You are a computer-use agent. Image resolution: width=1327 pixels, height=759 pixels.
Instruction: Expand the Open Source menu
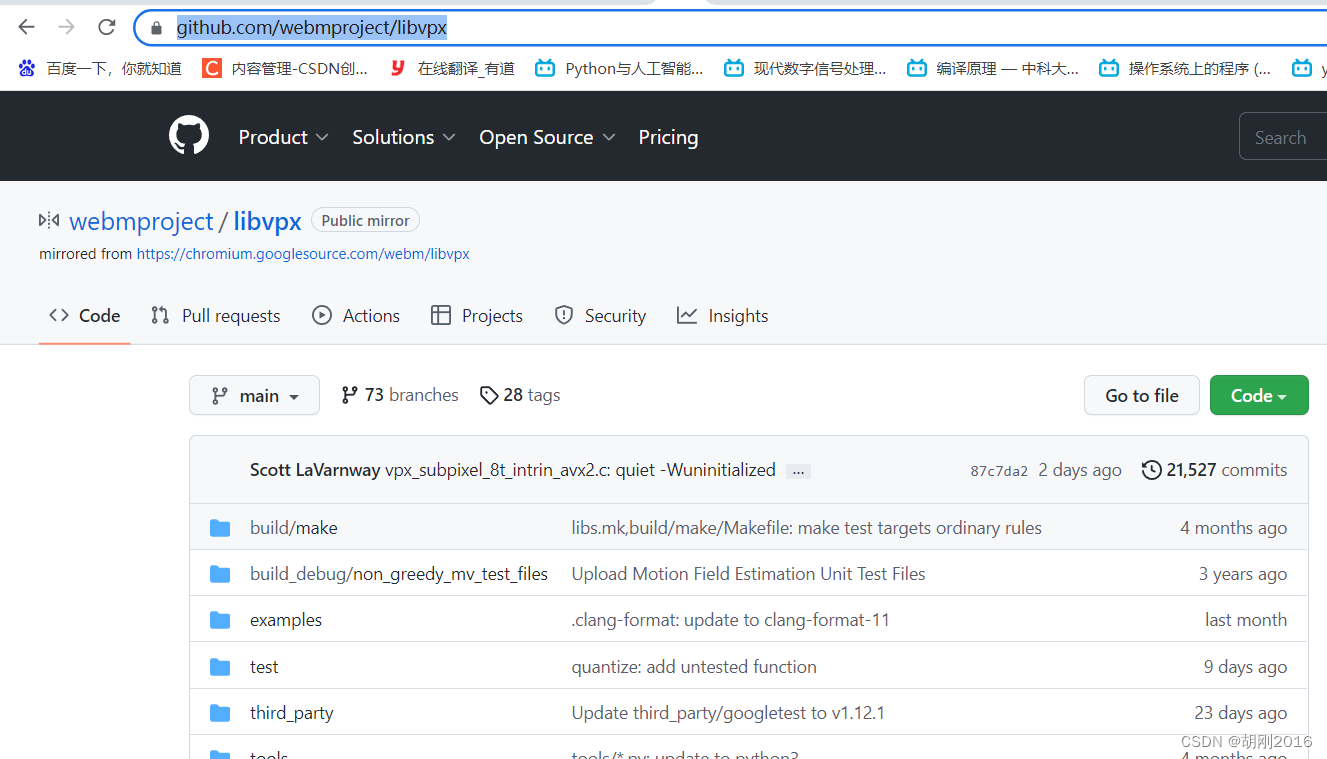(547, 137)
